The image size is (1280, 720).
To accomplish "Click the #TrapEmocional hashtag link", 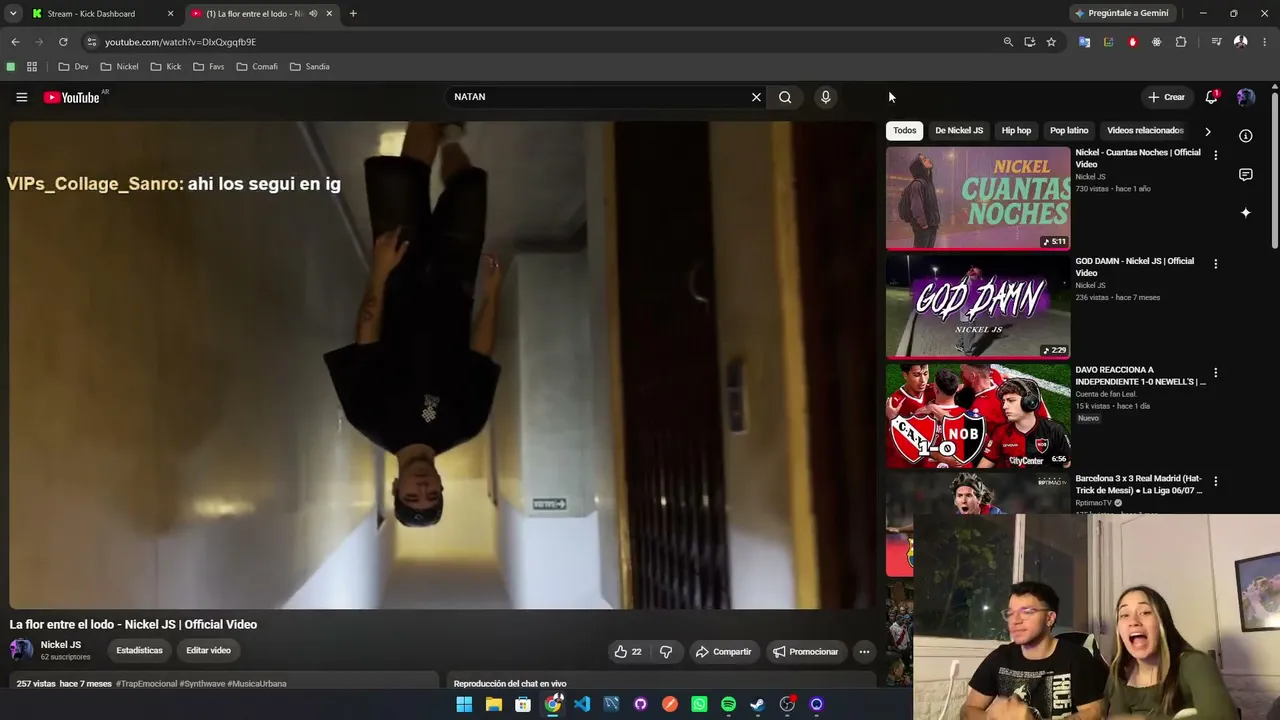I will tap(146, 684).
